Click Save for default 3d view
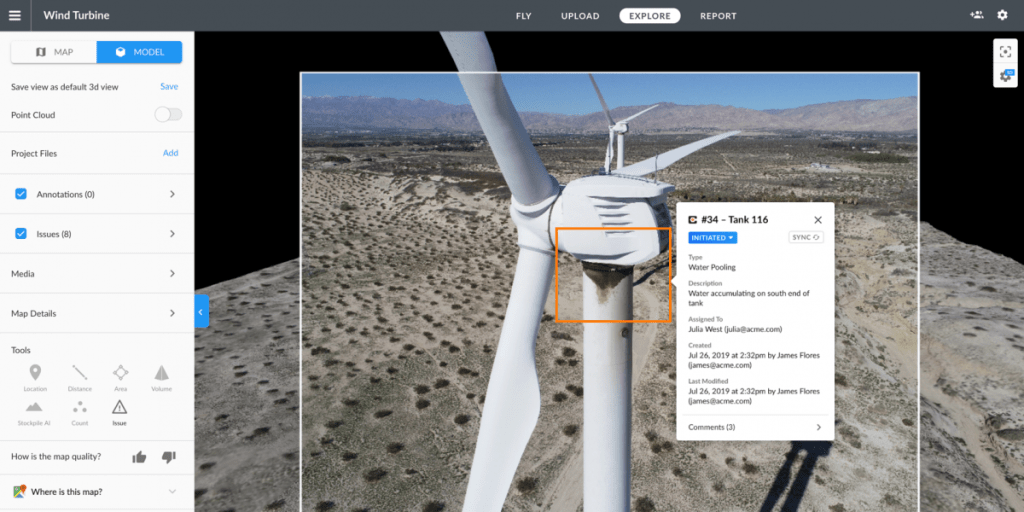Viewport: 1024px width, 512px height. pyautogui.click(x=169, y=87)
